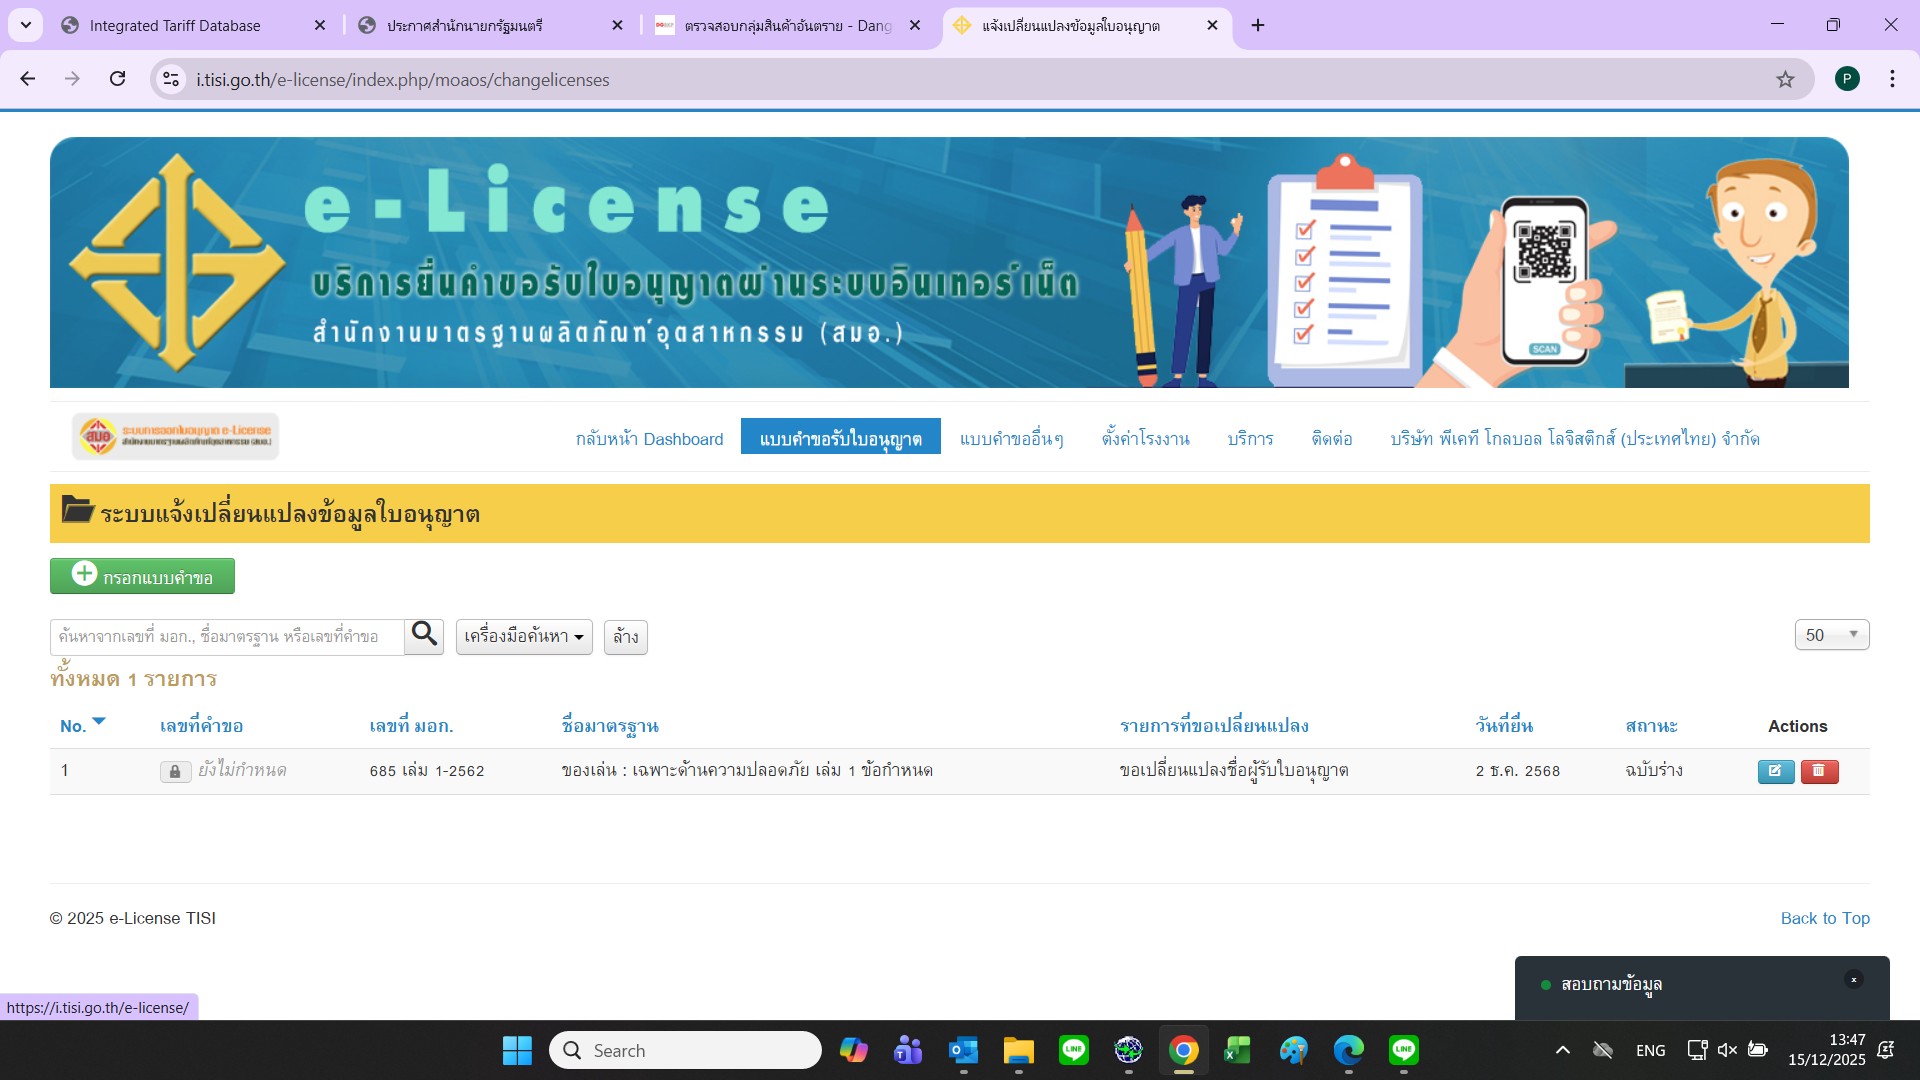The height and width of the screenshot is (1080, 1920).
Task: Close the สอบถามข้อมูล chat widget
Action: point(1853,980)
